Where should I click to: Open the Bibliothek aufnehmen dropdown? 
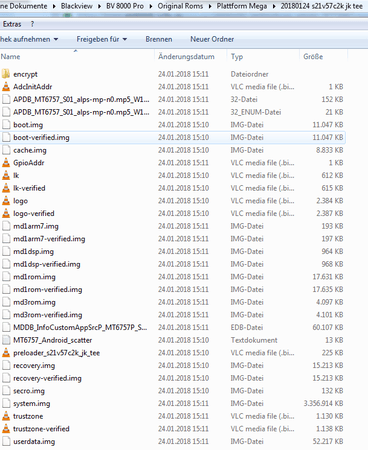pyautogui.click(x=29, y=39)
